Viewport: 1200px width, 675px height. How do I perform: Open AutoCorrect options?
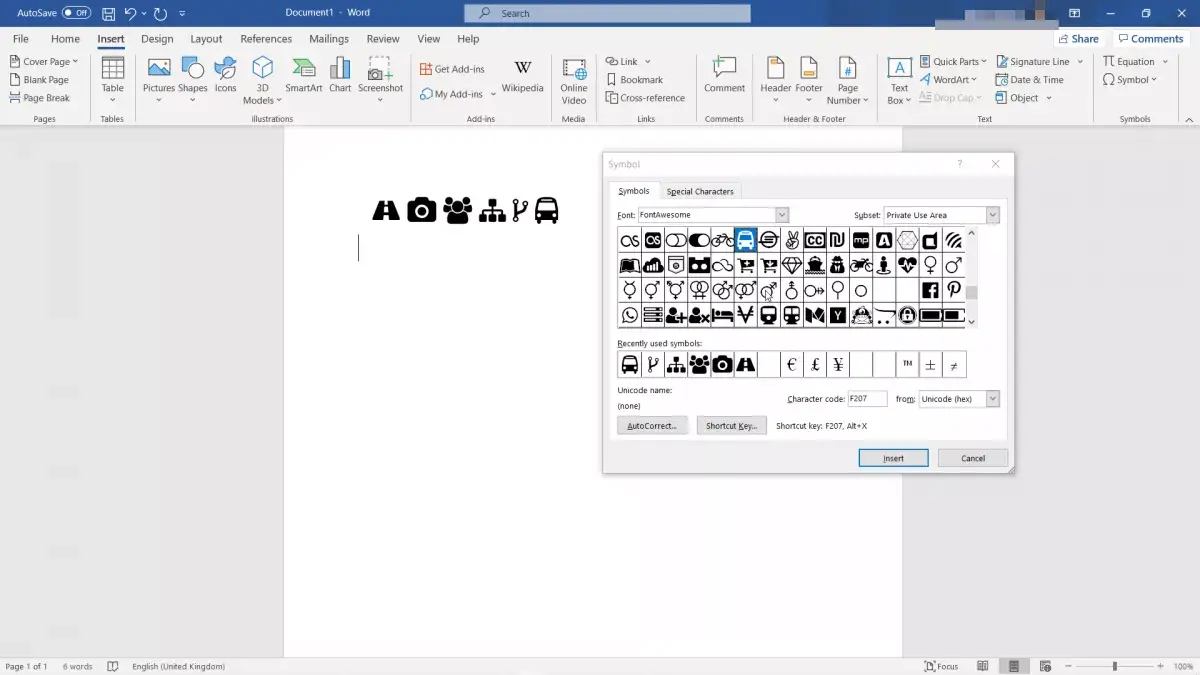pyautogui.click(x=652, y=426)
